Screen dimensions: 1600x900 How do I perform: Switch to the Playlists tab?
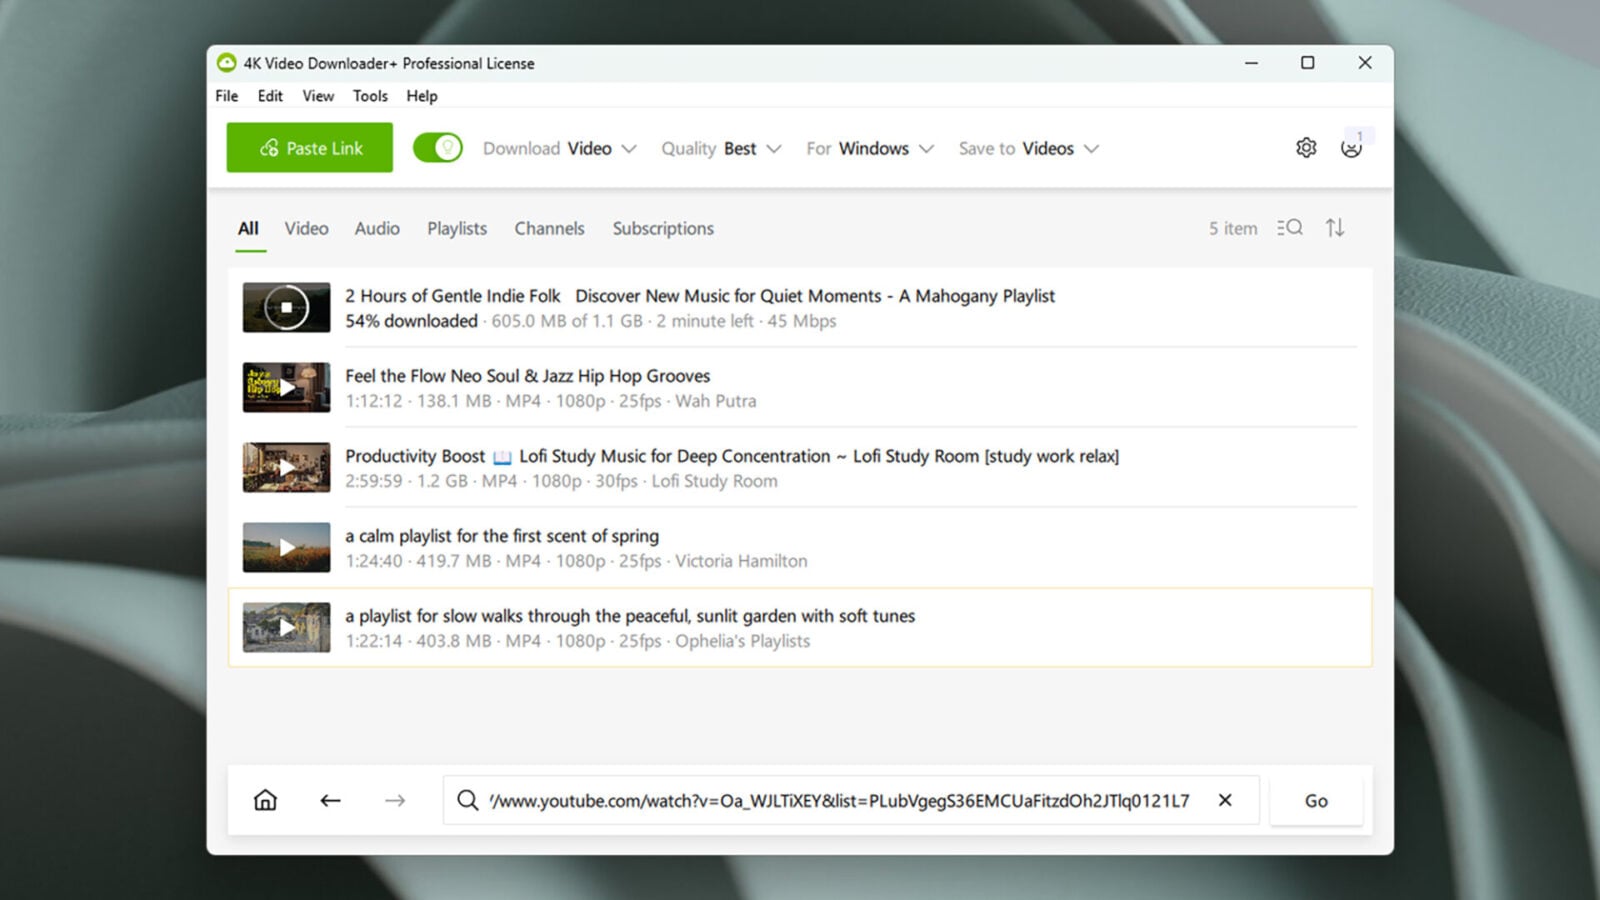click(x=457, y=228)
